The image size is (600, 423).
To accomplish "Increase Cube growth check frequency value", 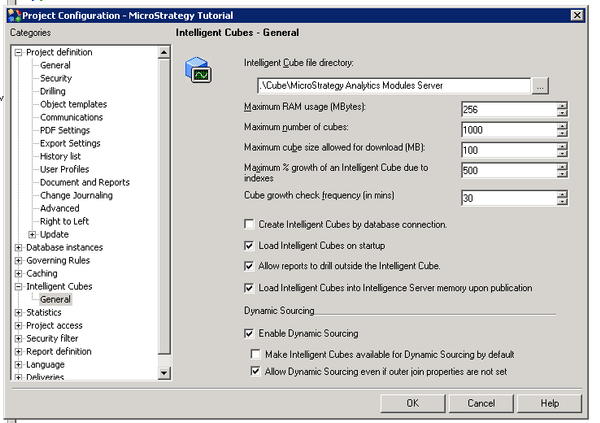I will (x=562, y=193).
